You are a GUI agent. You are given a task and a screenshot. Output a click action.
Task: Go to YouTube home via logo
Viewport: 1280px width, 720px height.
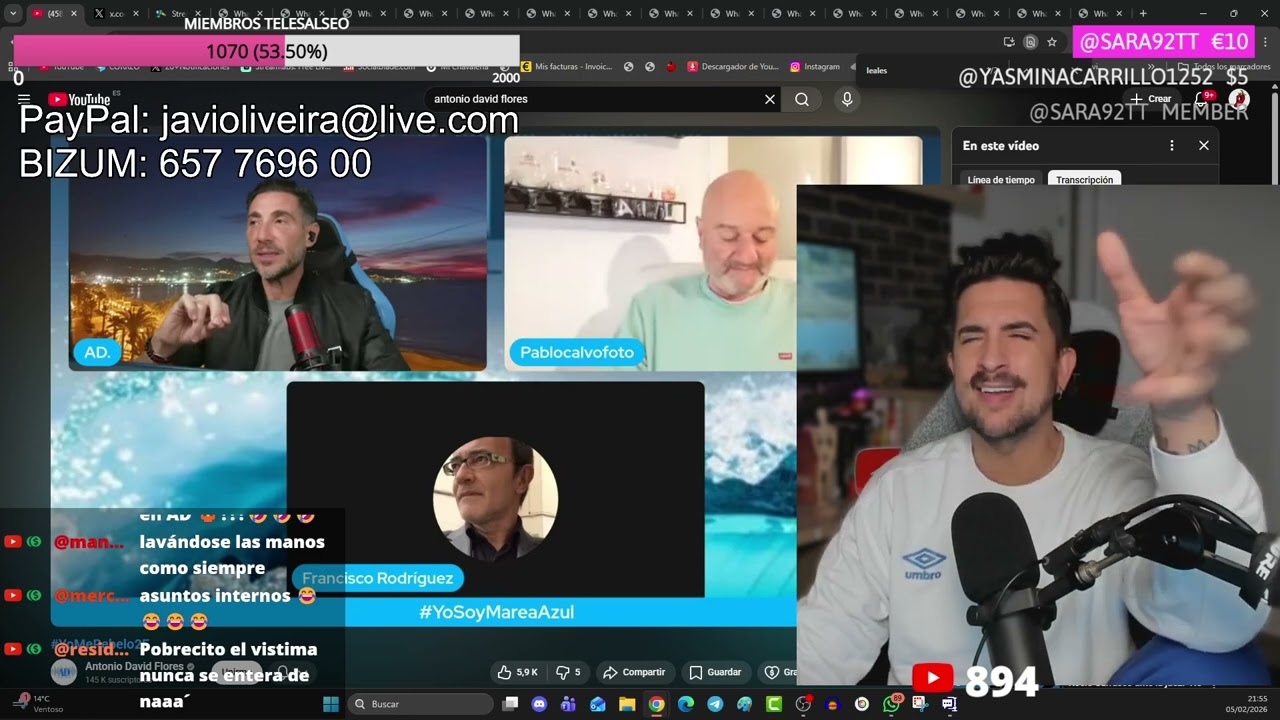click(x=80, y=99)
